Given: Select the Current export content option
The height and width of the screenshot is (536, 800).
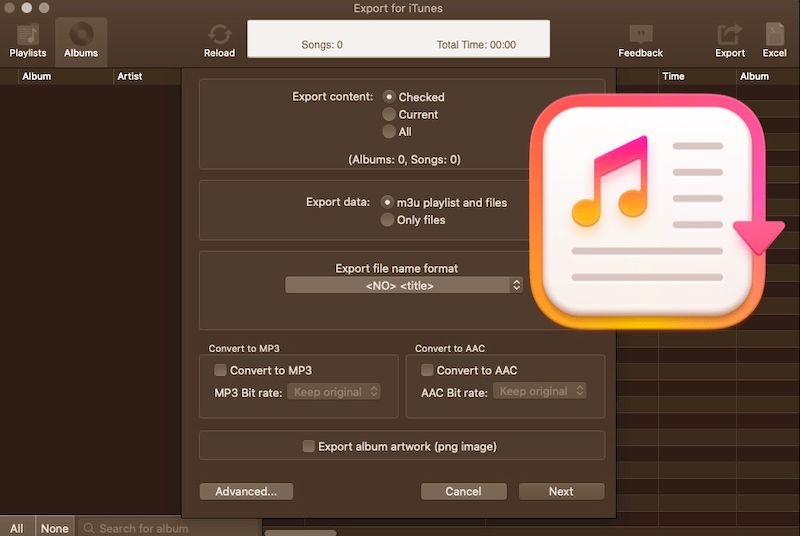Looking at the screenshot, I should [x=389, y=114].
